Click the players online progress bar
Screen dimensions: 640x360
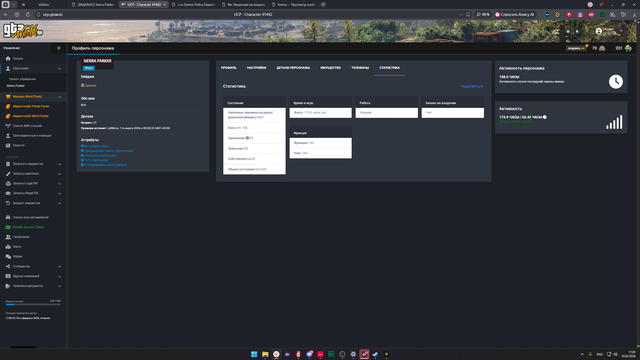33,304
